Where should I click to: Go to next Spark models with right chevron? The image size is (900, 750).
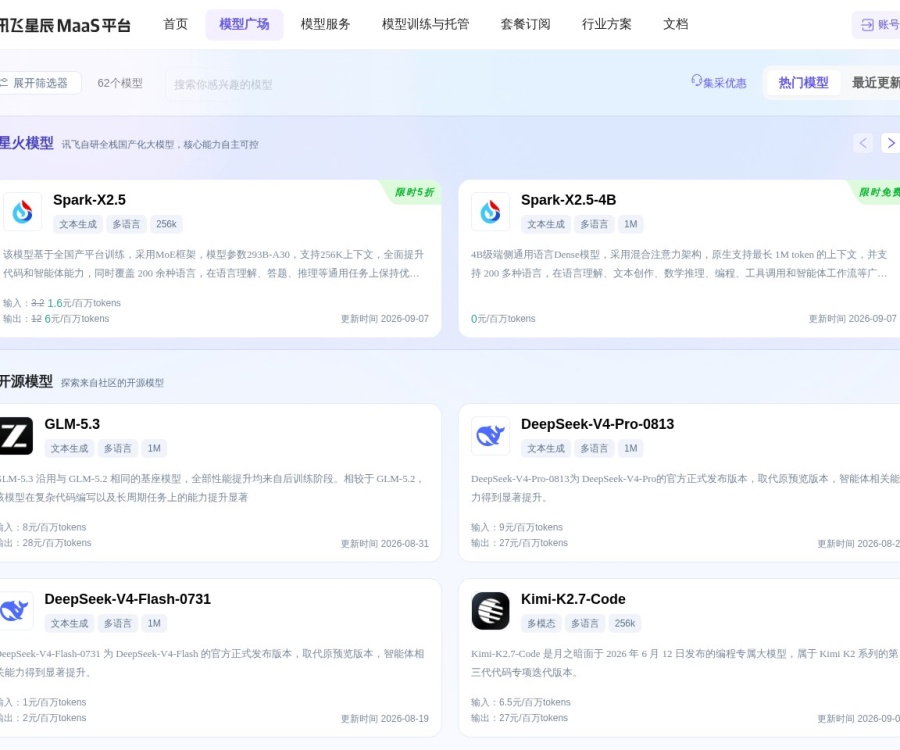coord(890,143)
